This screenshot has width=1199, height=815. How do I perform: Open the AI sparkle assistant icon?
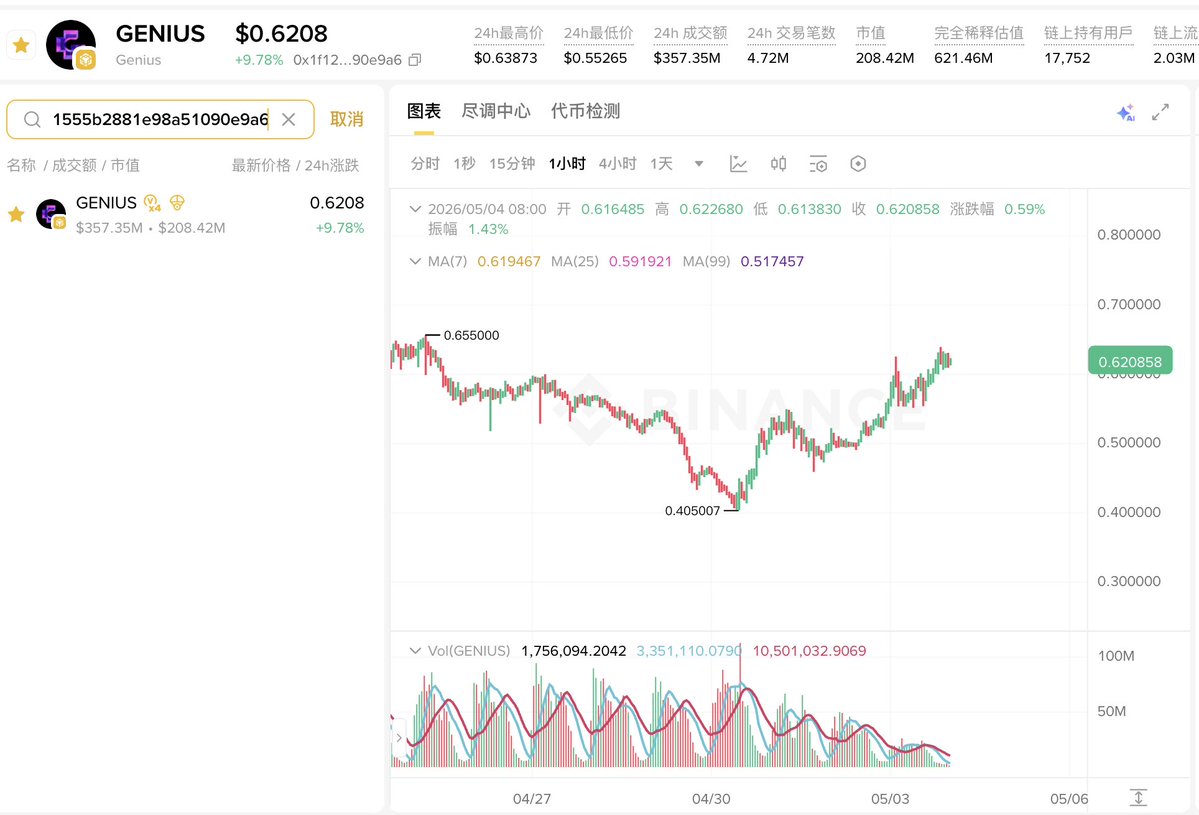point(1126,113)
